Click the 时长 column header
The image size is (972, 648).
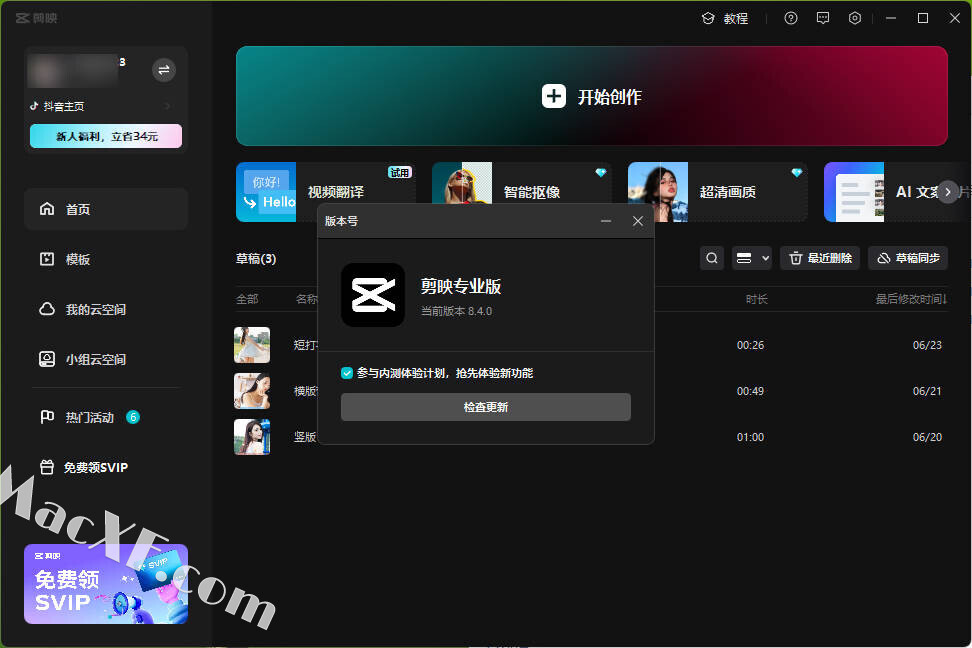tap(756, 300)
